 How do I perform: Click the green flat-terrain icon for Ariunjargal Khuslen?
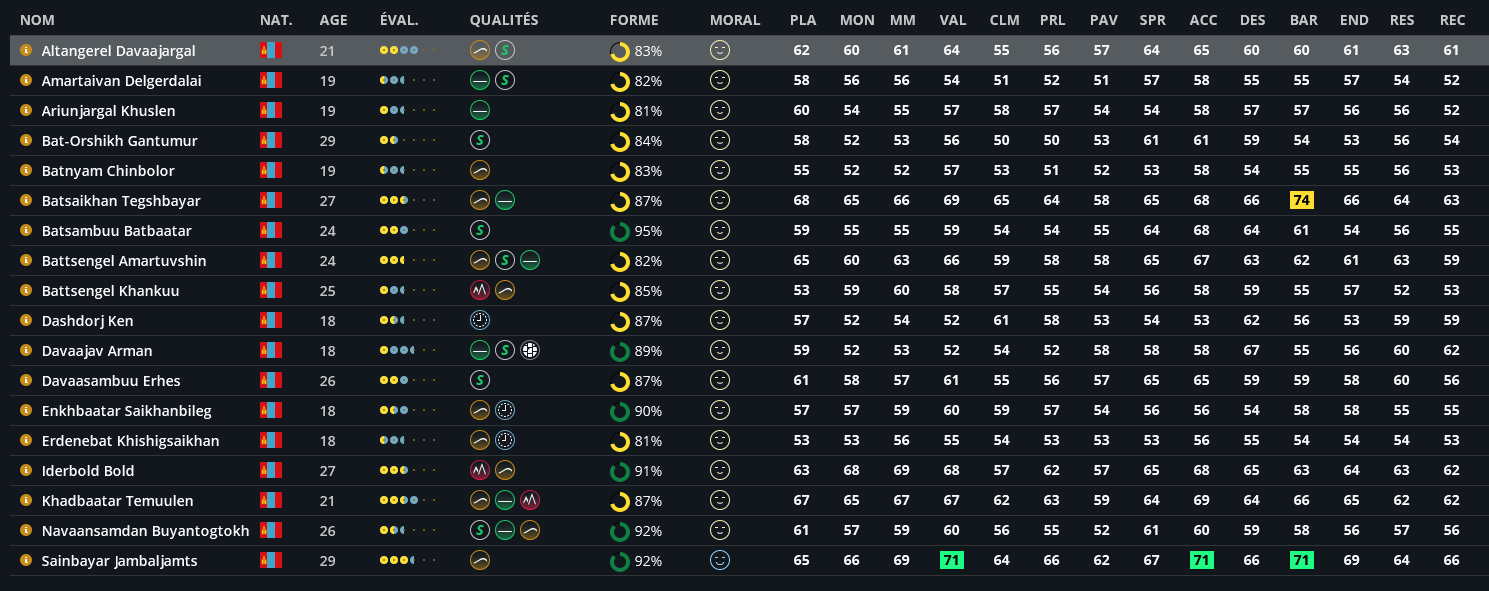point(480,110)
